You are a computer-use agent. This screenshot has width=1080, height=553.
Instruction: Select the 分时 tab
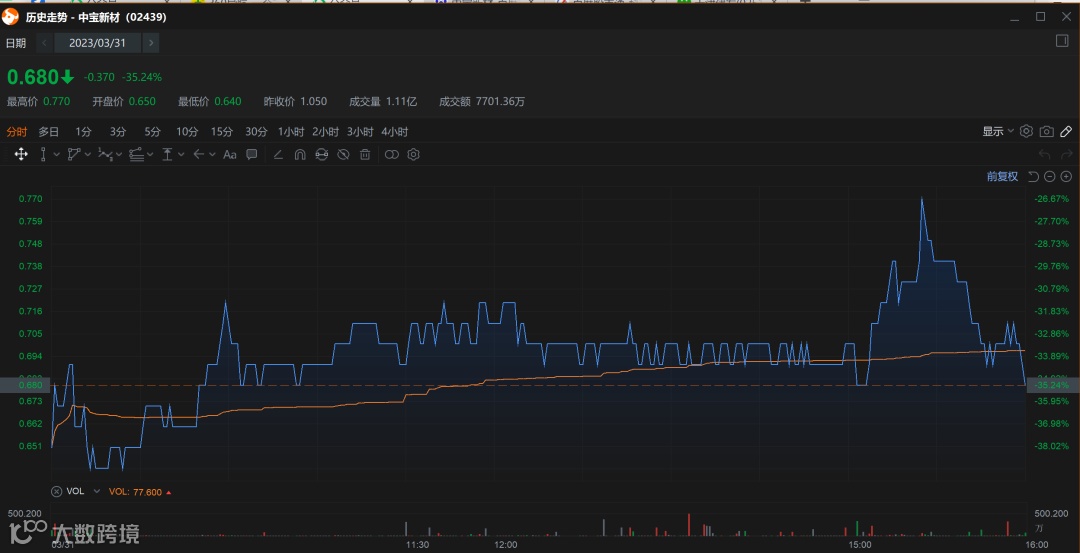(x=17, y=132)
